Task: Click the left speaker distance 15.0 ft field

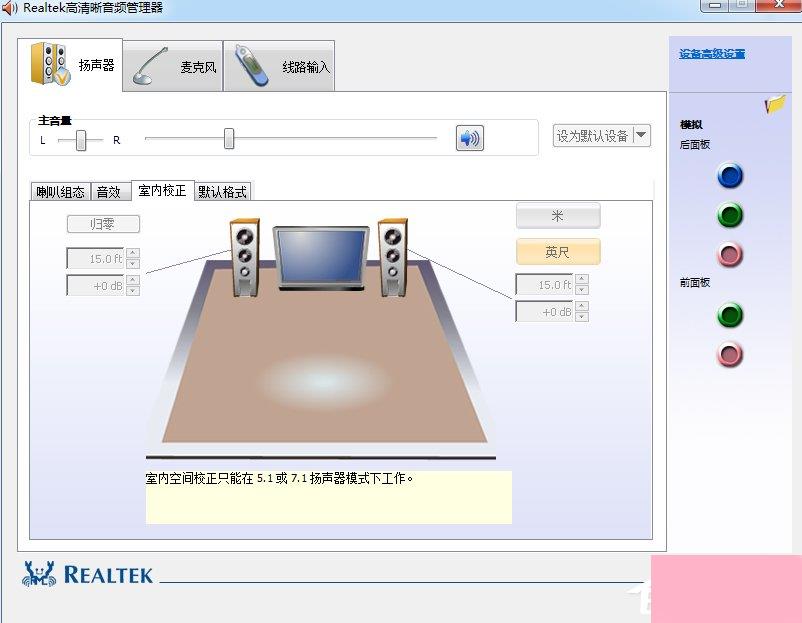Action: (96, 258)
